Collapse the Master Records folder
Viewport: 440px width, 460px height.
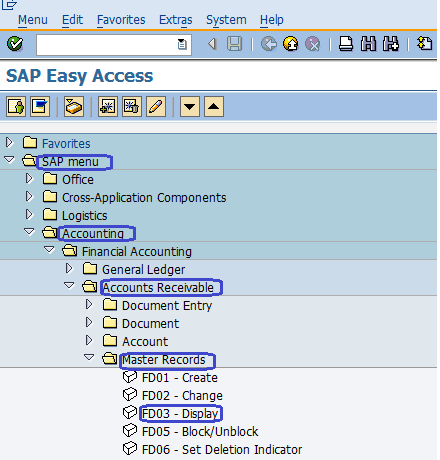coord(89,357)
